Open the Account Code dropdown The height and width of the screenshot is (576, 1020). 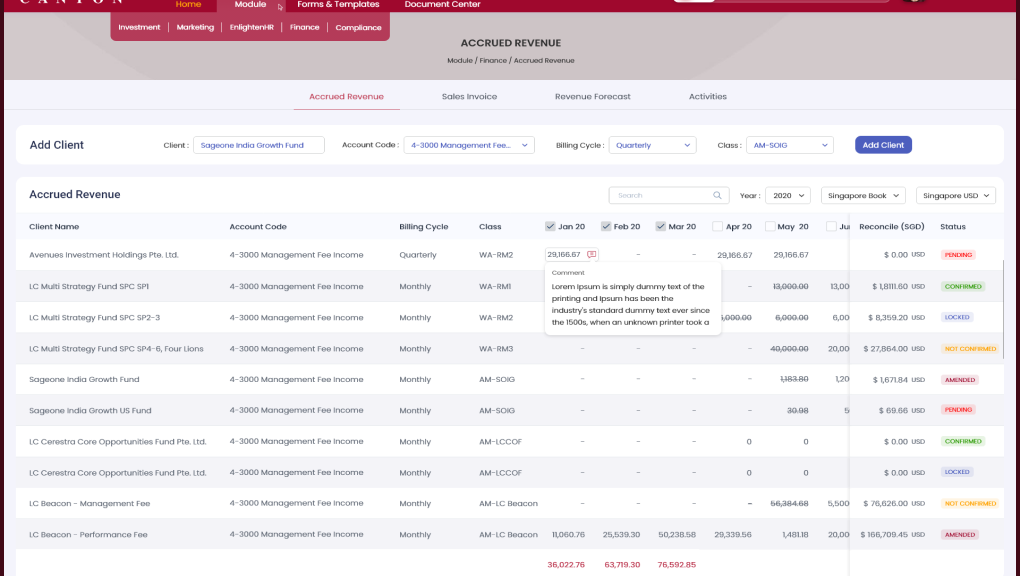[x=469, y=145]
